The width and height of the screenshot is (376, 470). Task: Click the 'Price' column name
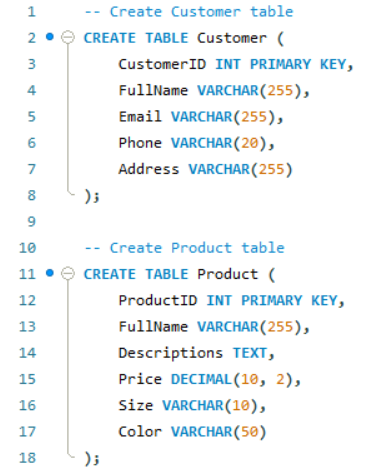[x=140, y=379]
